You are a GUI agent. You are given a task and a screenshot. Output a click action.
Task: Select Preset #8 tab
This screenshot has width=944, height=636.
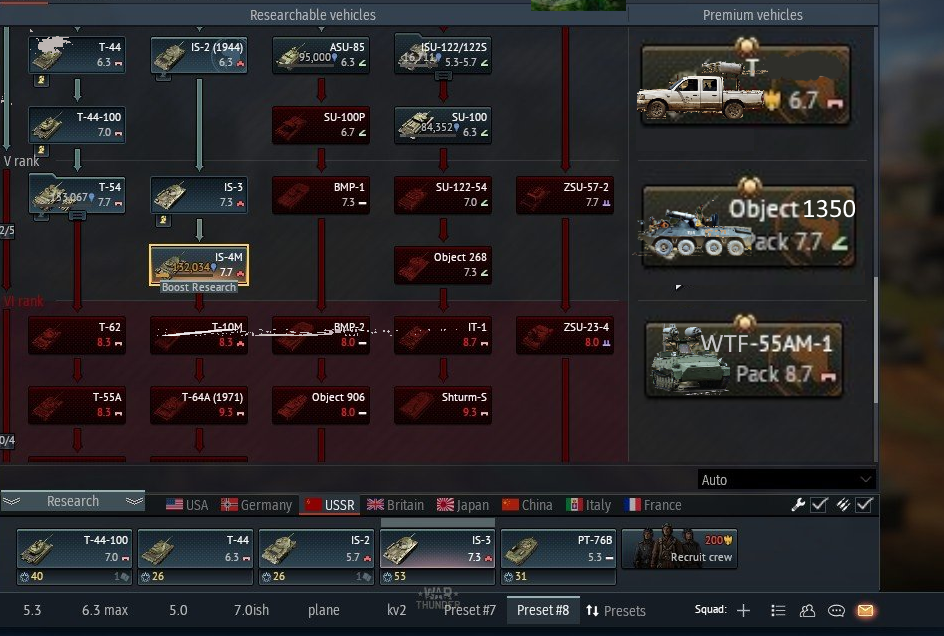pyautogui.click(x=542, y=610)
